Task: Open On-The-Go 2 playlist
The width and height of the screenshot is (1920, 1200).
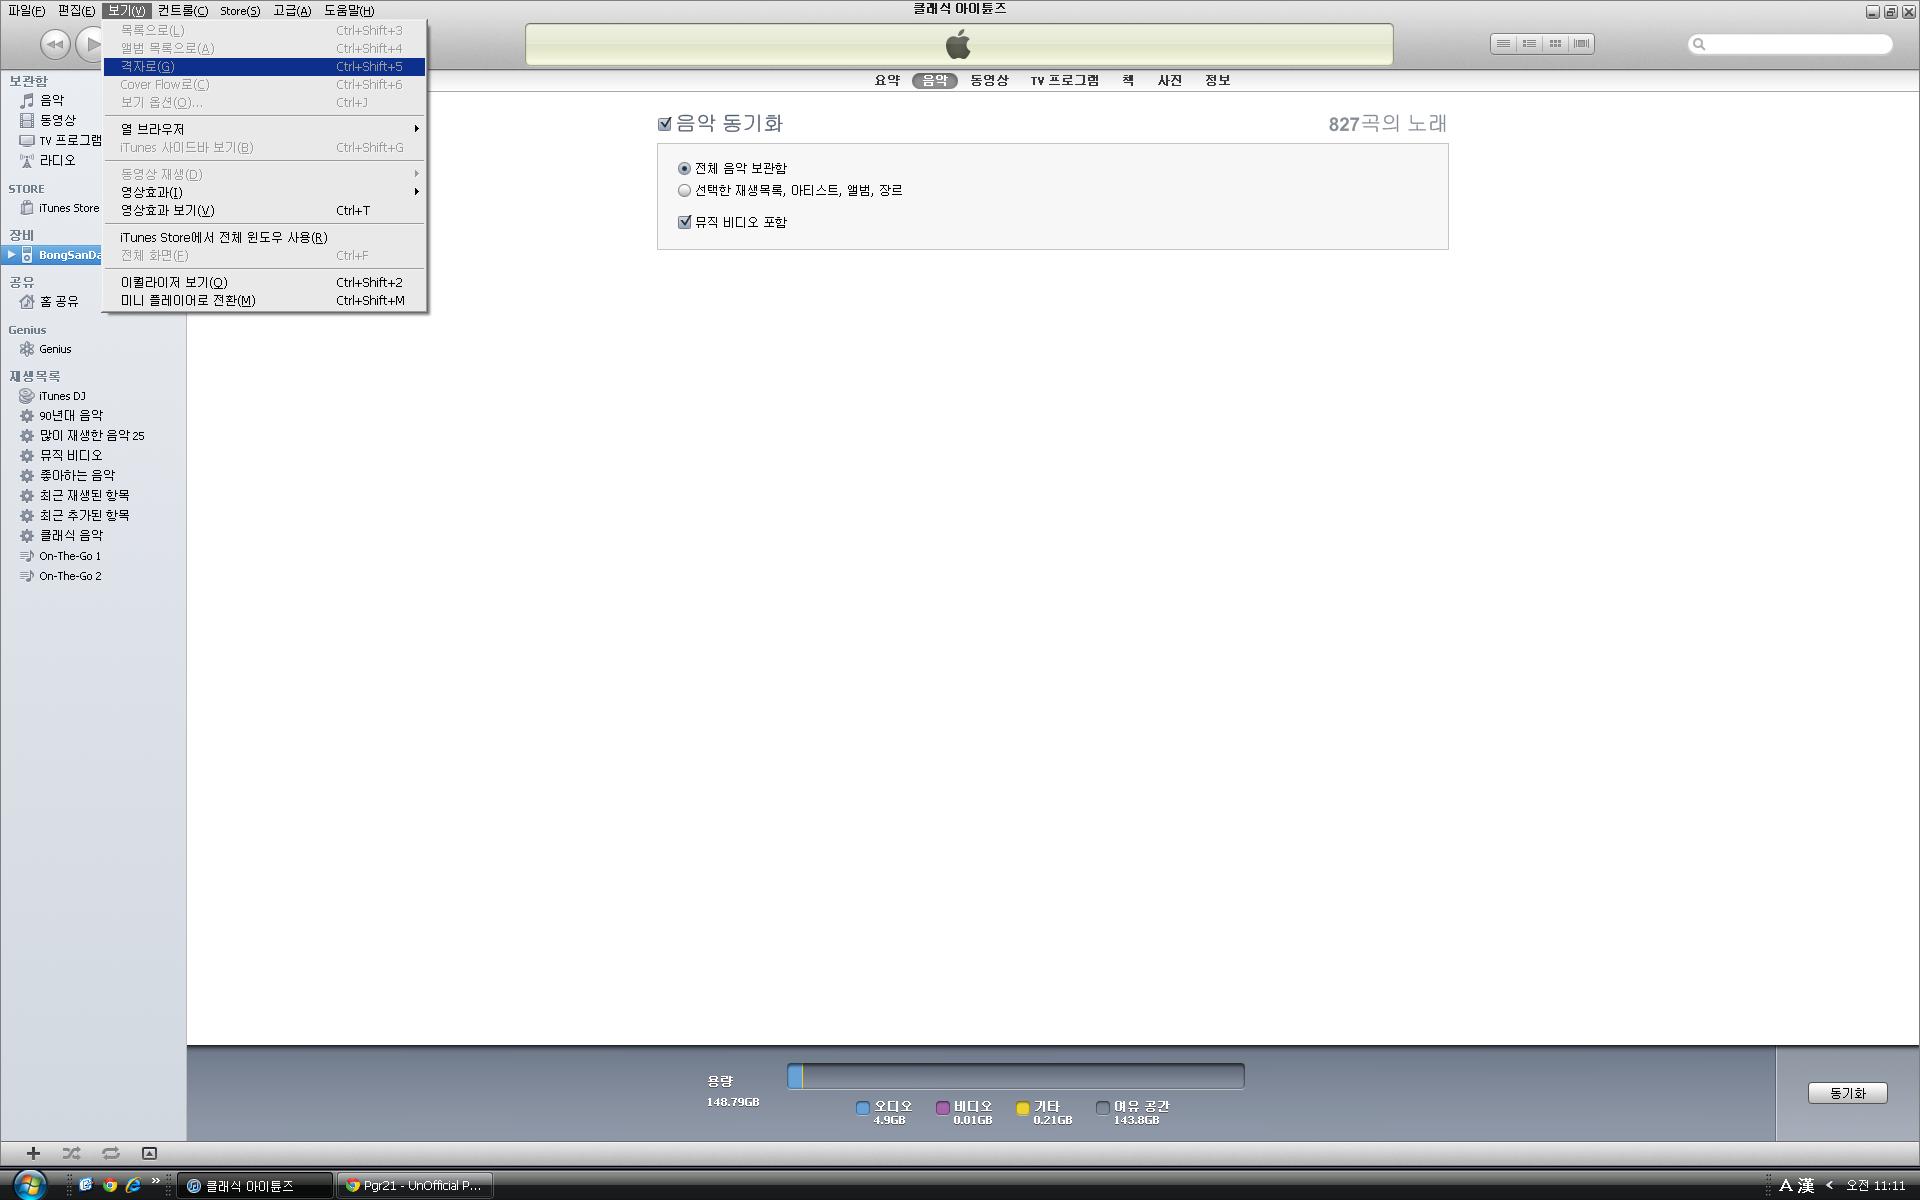Action: coord(70,576)
